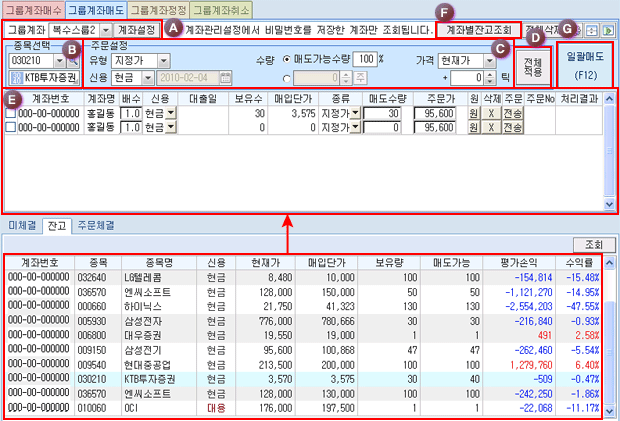Image resolution: width=620 pixels, height=421 pixels.
Task: Click the stock search magnifier icon
Action: click(x=73, y=61)
